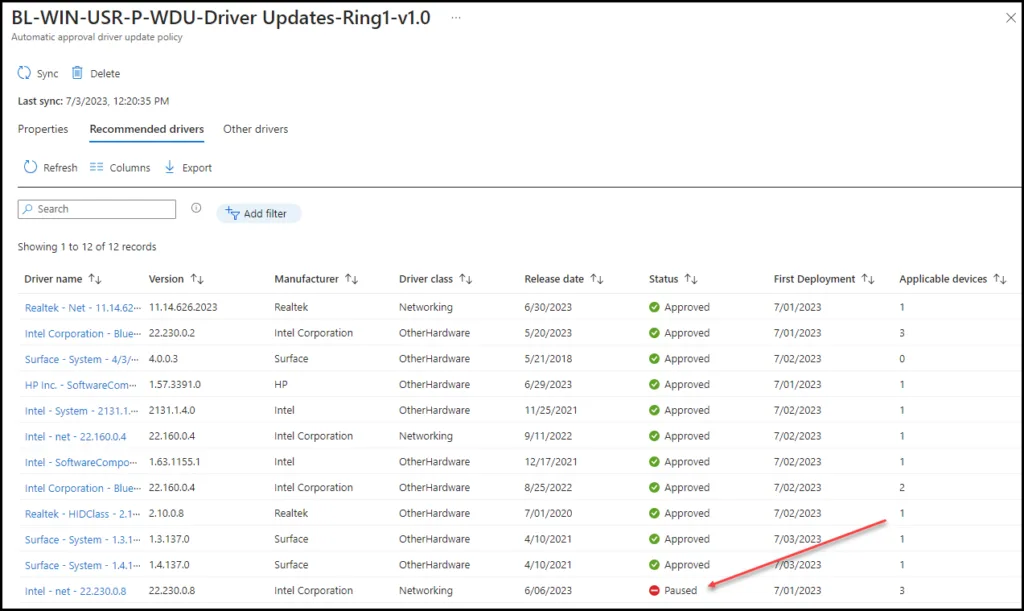Click the Add filter button
The height and width of the screenshot is (611, 1024).
pyautogui.click(x=258, y=213)
